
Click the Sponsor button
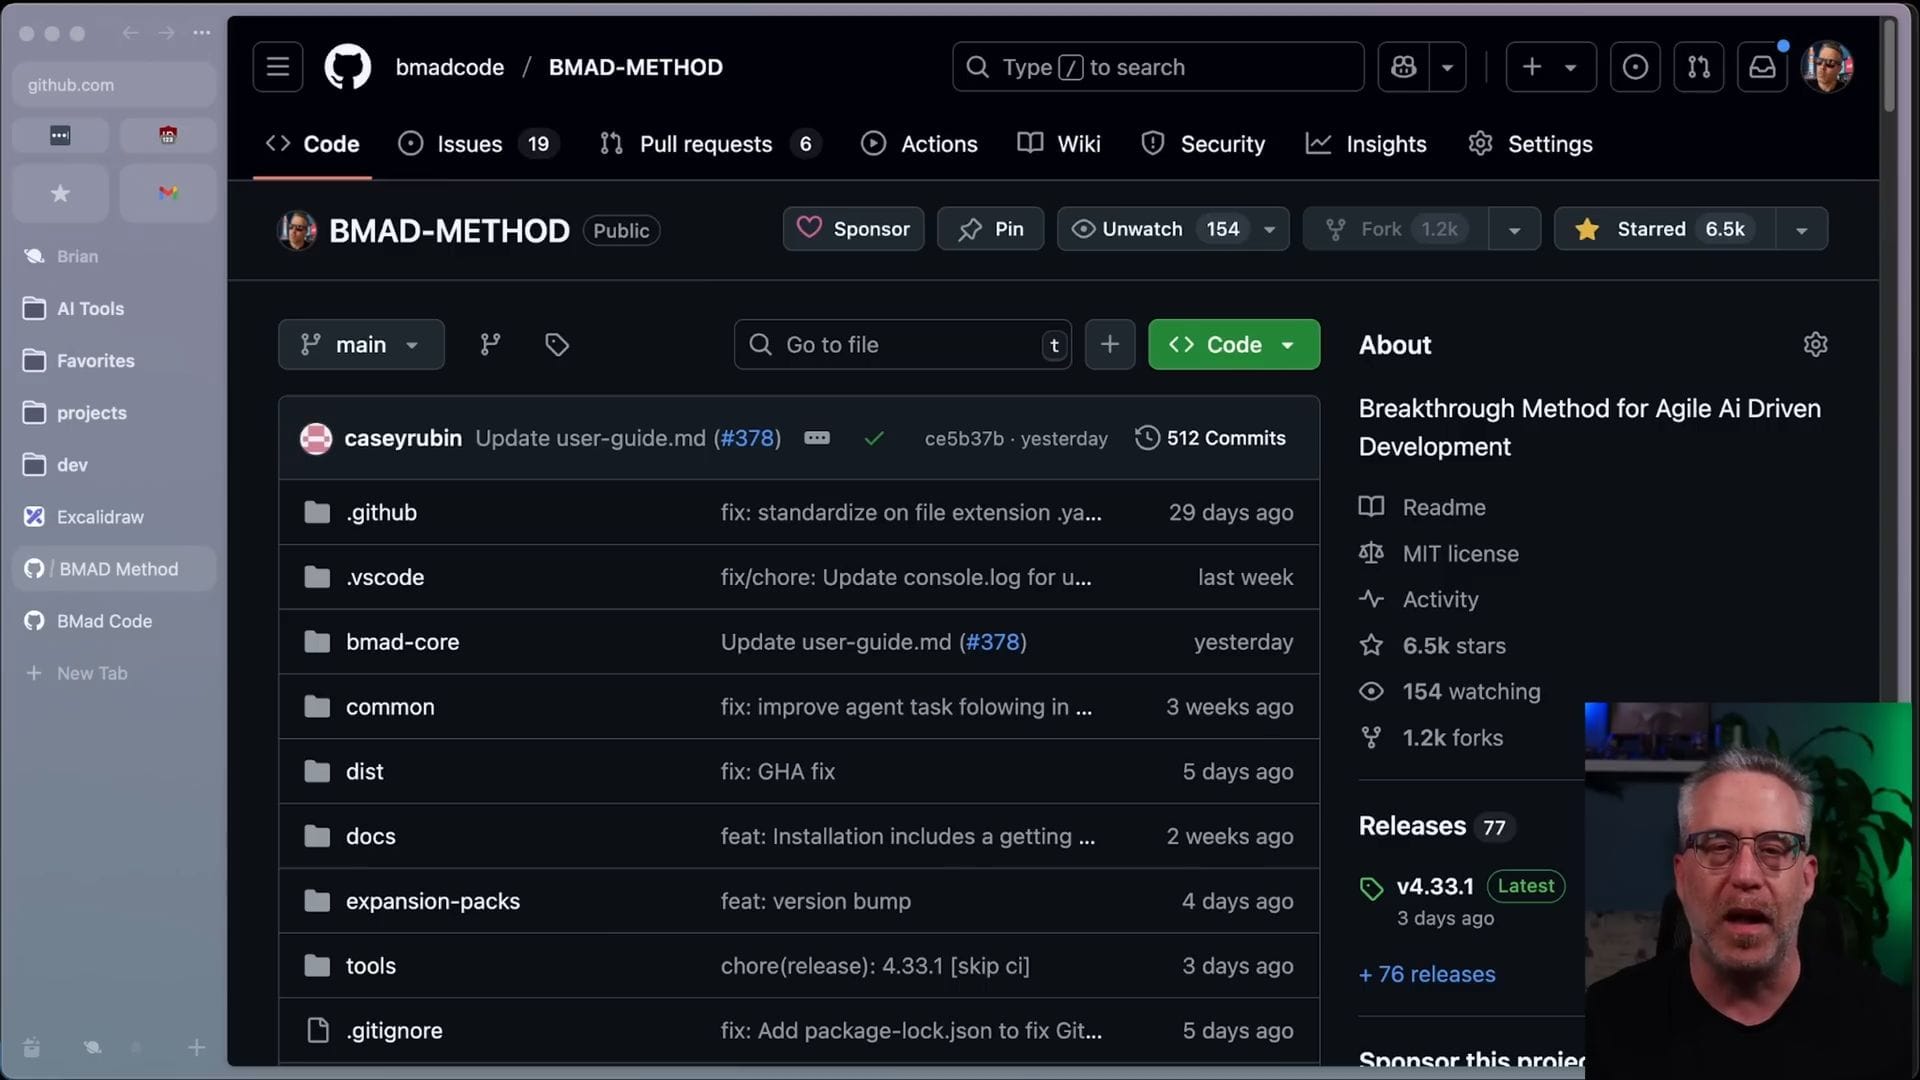click(x=853, y=229)
